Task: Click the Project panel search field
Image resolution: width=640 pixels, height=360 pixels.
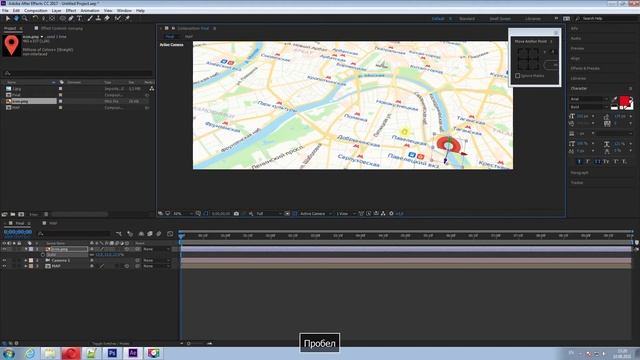Action: 78,73
